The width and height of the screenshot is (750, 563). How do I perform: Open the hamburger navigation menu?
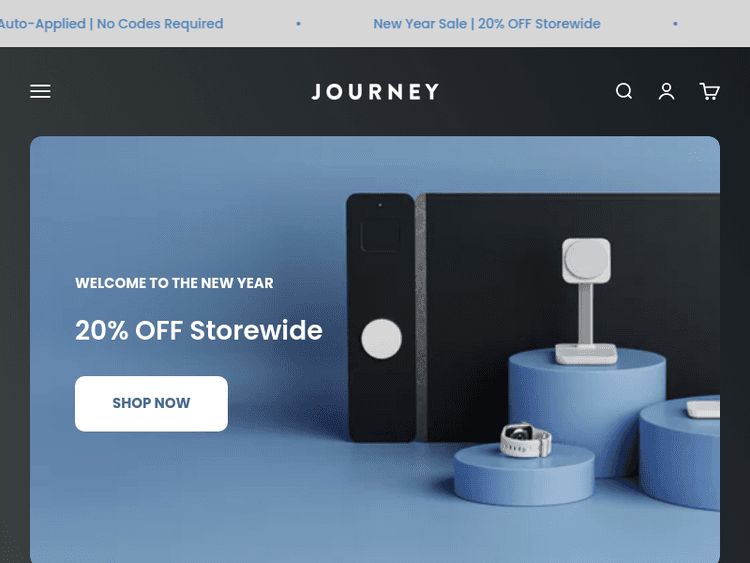[40, 91]
